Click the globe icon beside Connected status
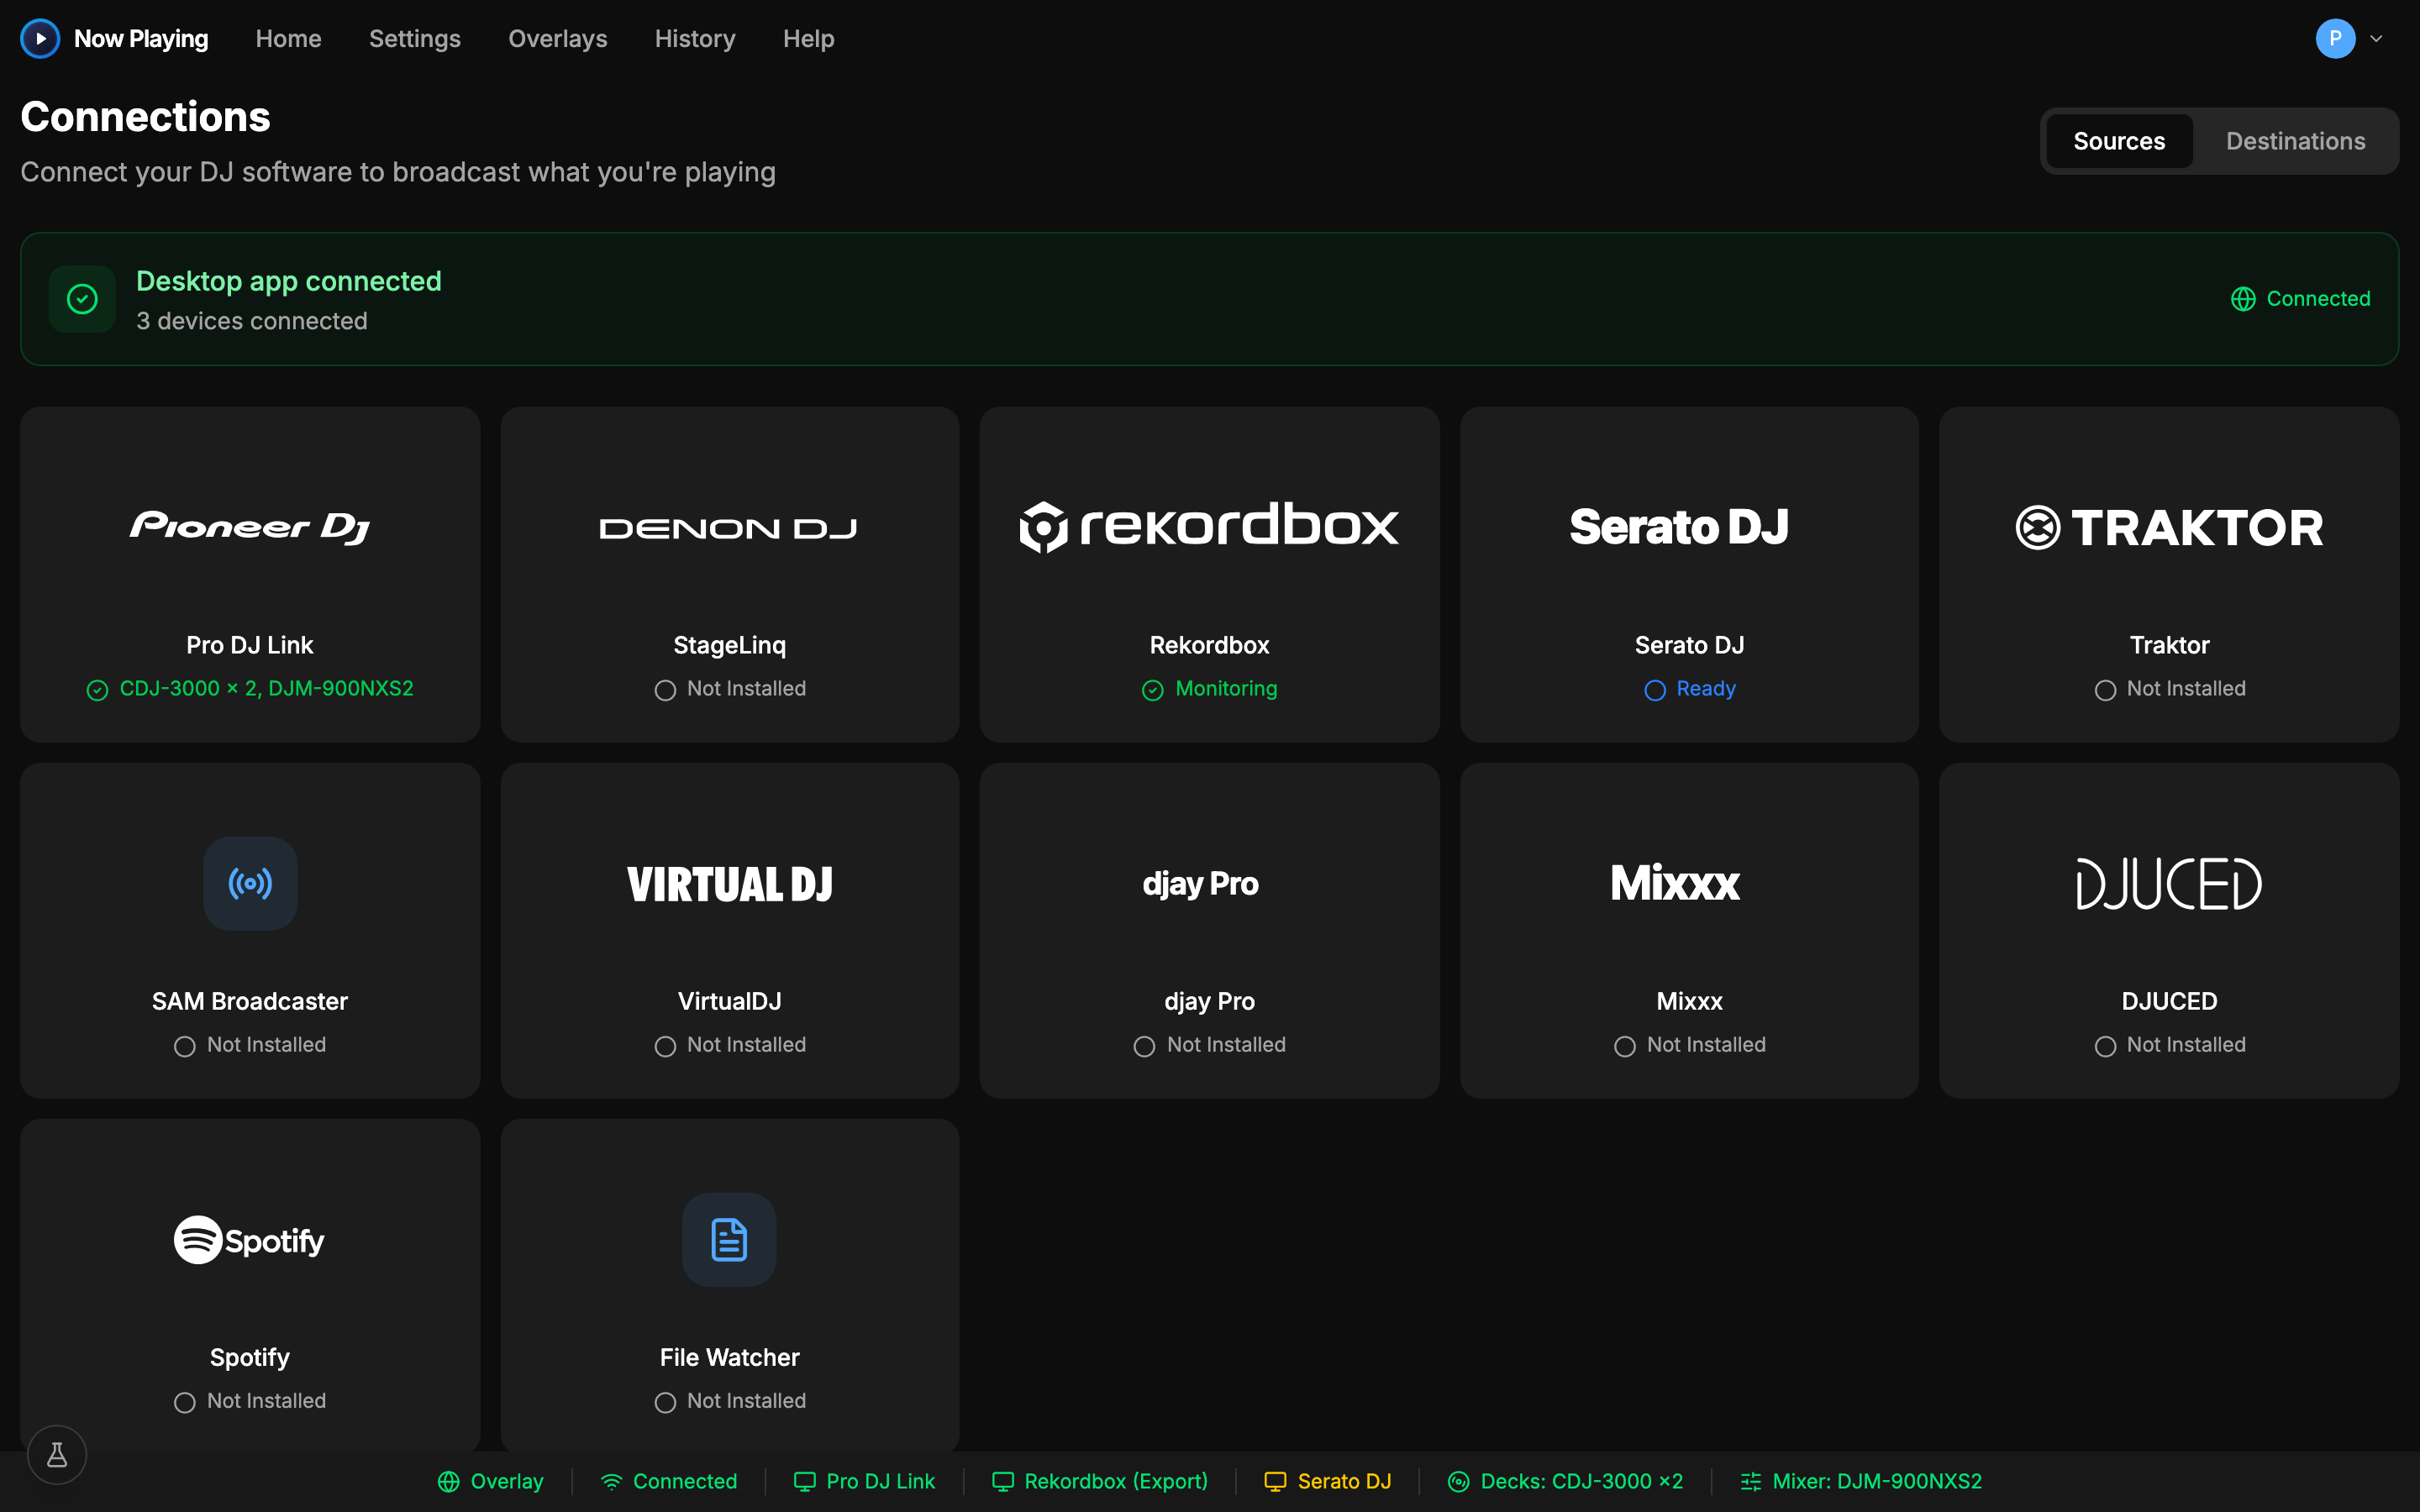2420x1512 pixels. (2243, 299)
